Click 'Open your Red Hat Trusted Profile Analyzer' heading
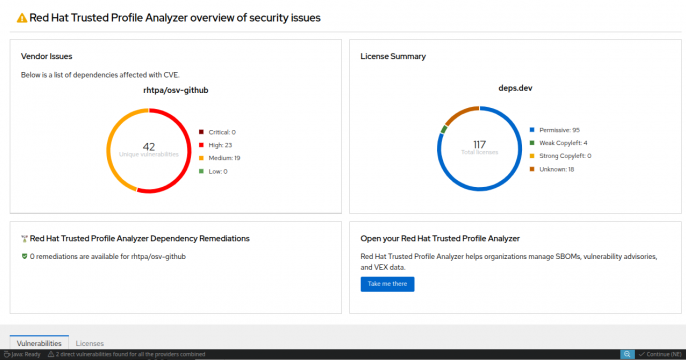686x360 pixels. (440, 238)
